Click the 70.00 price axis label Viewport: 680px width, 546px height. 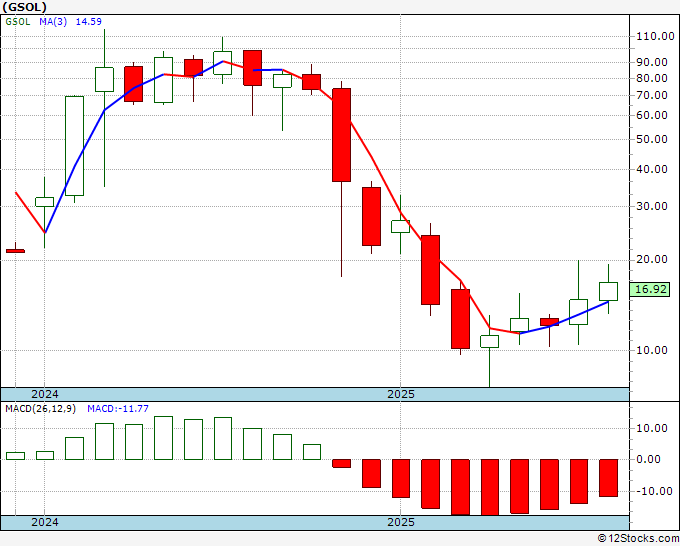click(652, 95)
